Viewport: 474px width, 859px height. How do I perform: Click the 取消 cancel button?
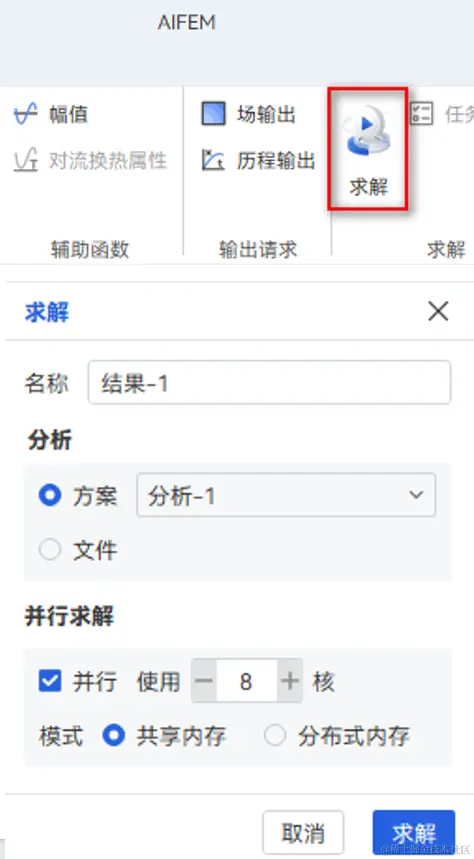303,833
